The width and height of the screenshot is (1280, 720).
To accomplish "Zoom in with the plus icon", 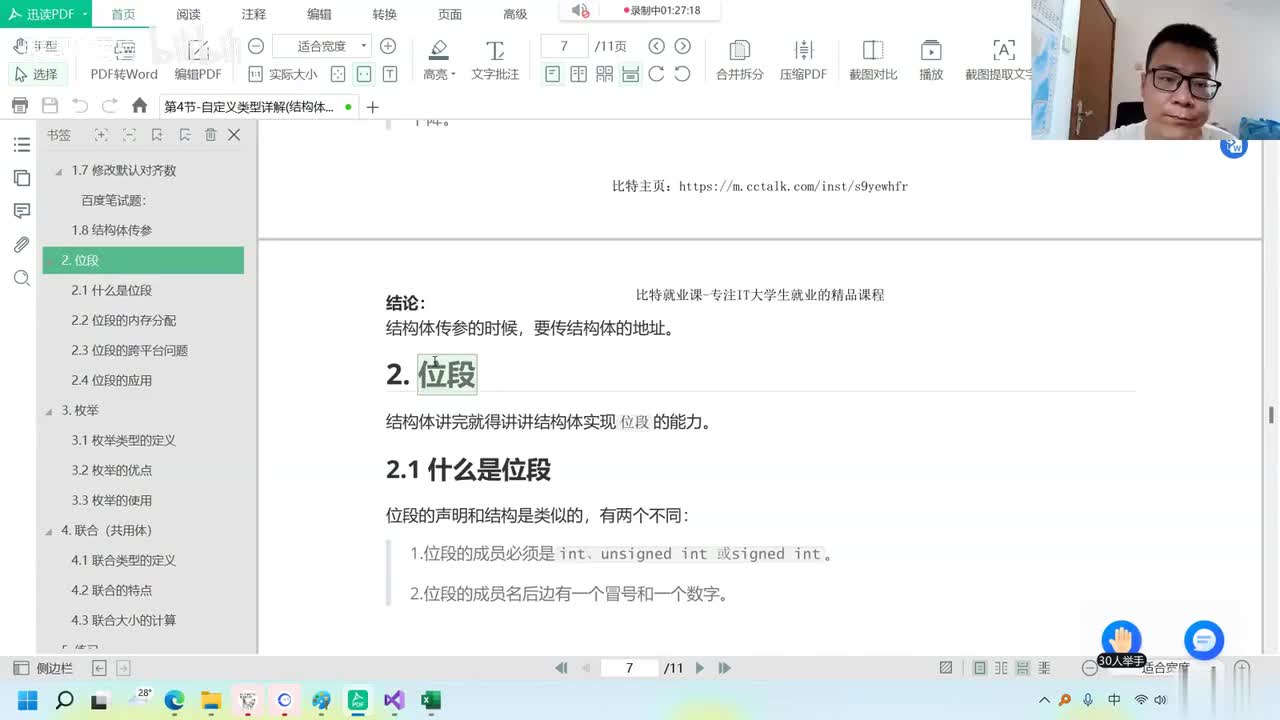I will [x=388, y=46].
